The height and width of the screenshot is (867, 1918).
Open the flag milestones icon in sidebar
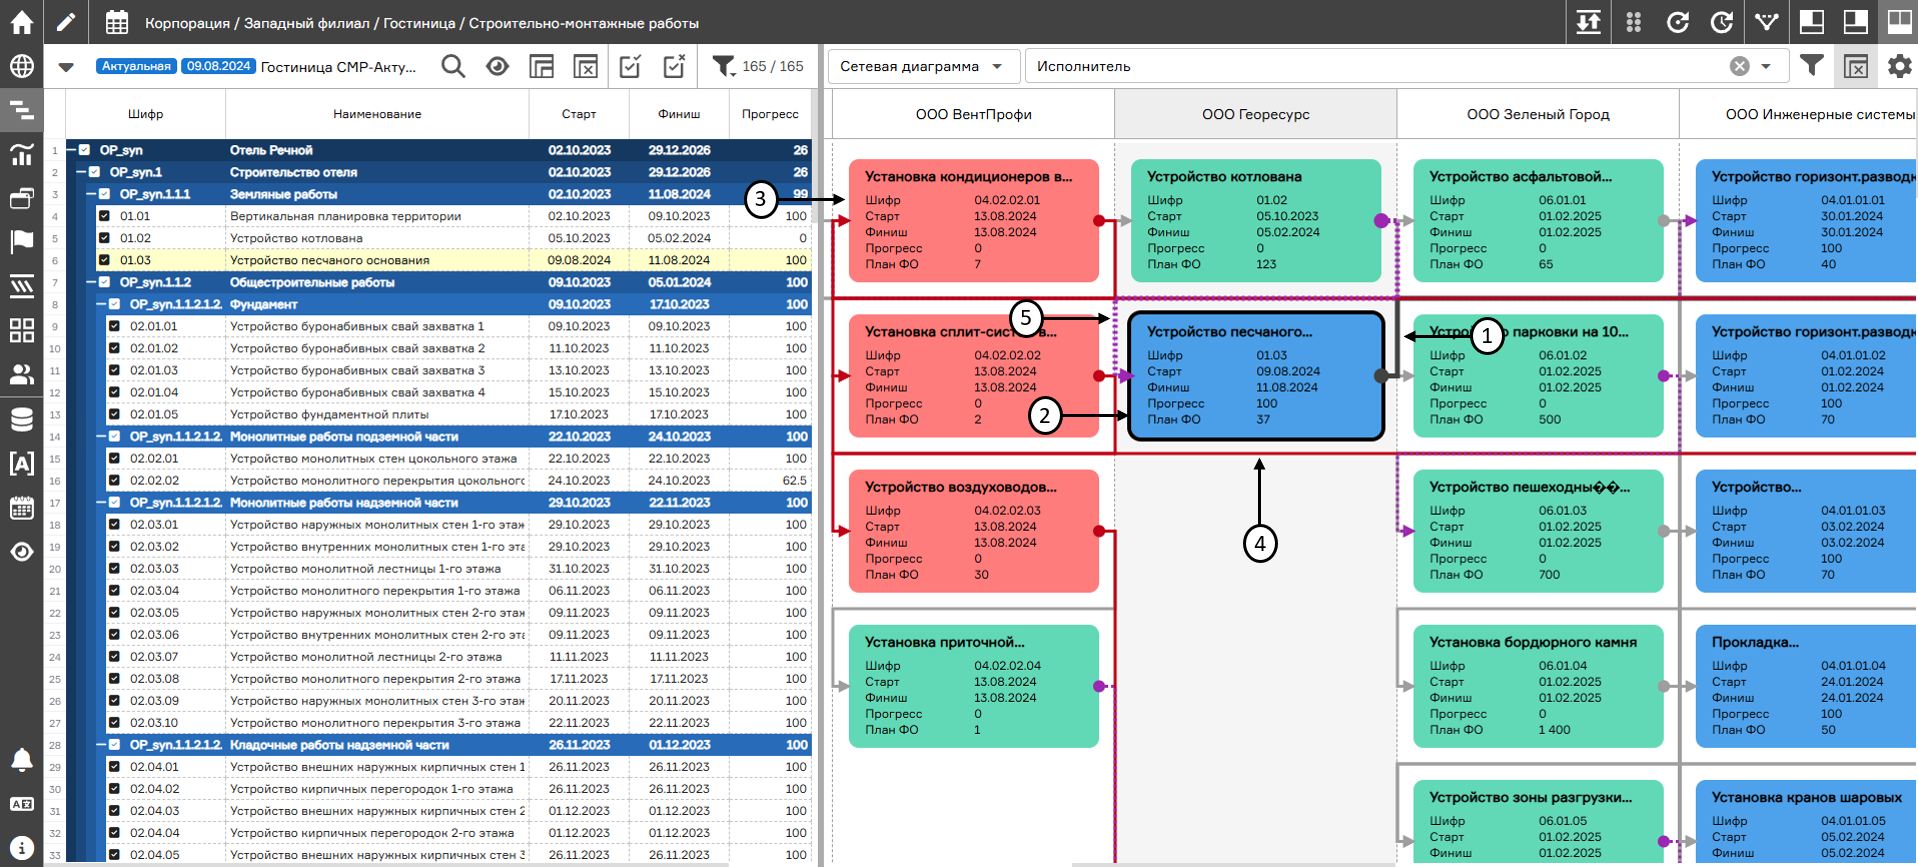21,242
